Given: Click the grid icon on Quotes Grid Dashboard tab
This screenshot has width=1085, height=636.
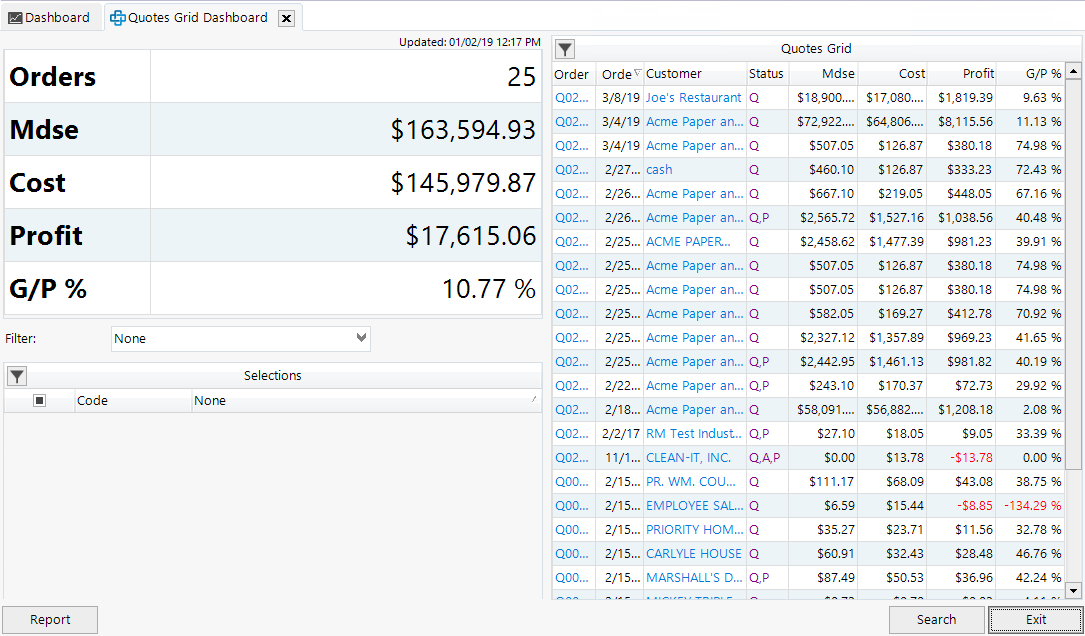Looking at the screenshot, I should (119, 17).
